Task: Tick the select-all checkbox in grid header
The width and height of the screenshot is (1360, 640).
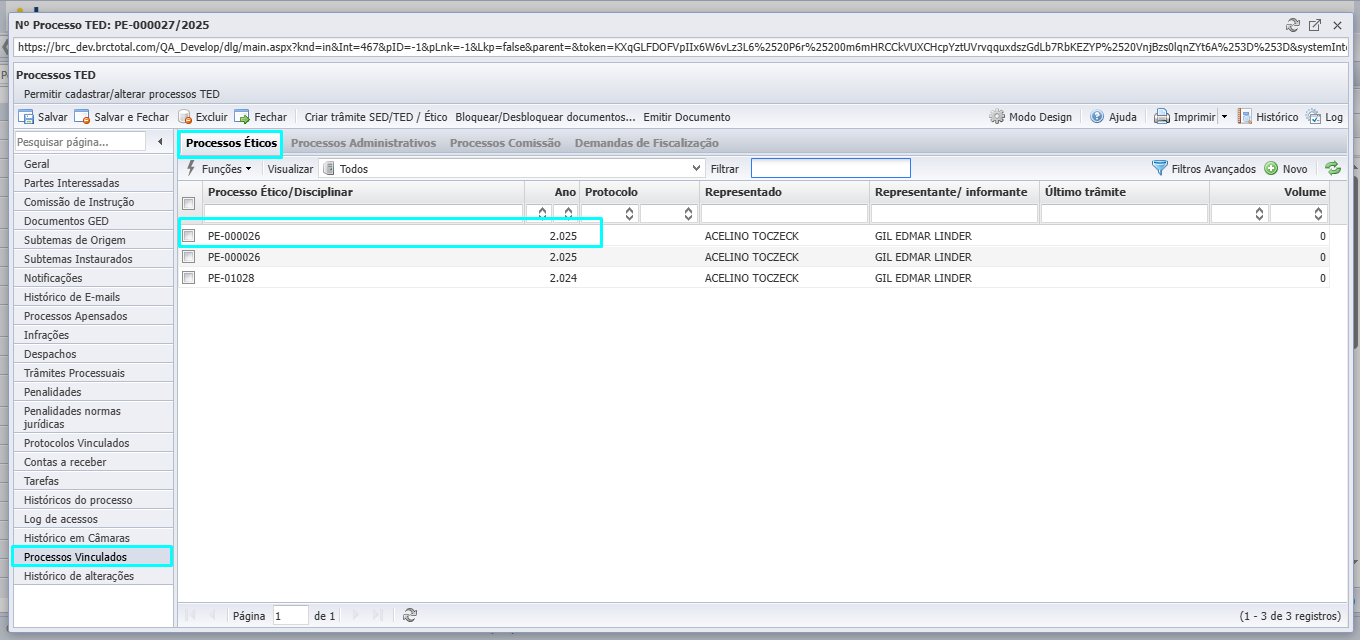Action: pyautogui.click(x=188, y=204)
